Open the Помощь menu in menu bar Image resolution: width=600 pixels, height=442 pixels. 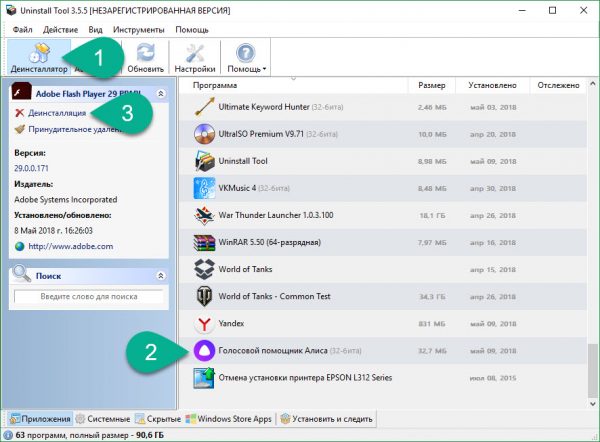point(192,29)
